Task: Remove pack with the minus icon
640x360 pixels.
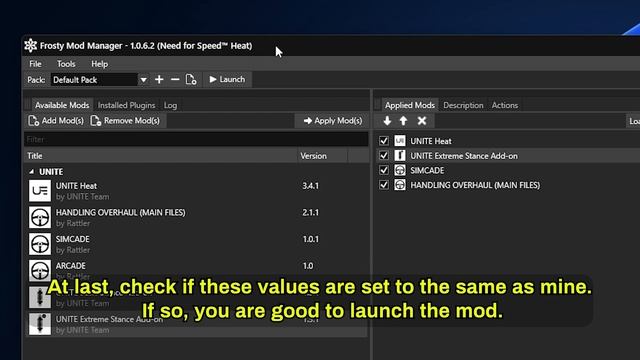Action: (x=175, y=80)
